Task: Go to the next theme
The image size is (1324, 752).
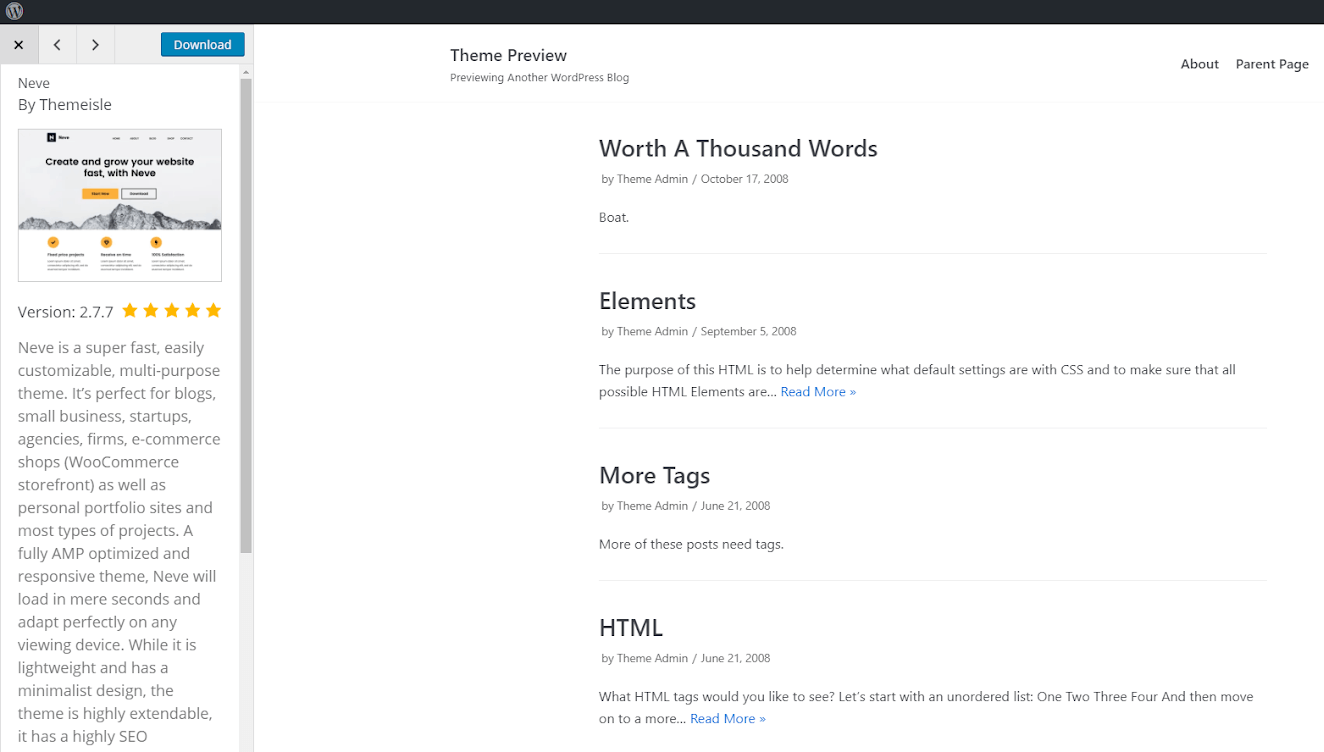Action: click(95, 44)
